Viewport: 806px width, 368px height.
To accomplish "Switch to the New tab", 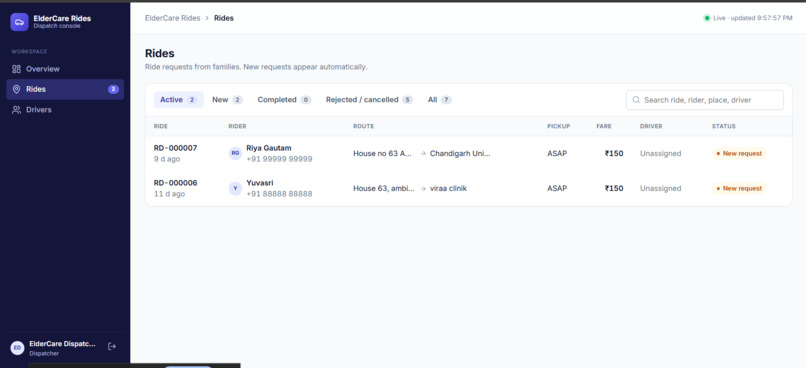I will pos(227,100).
